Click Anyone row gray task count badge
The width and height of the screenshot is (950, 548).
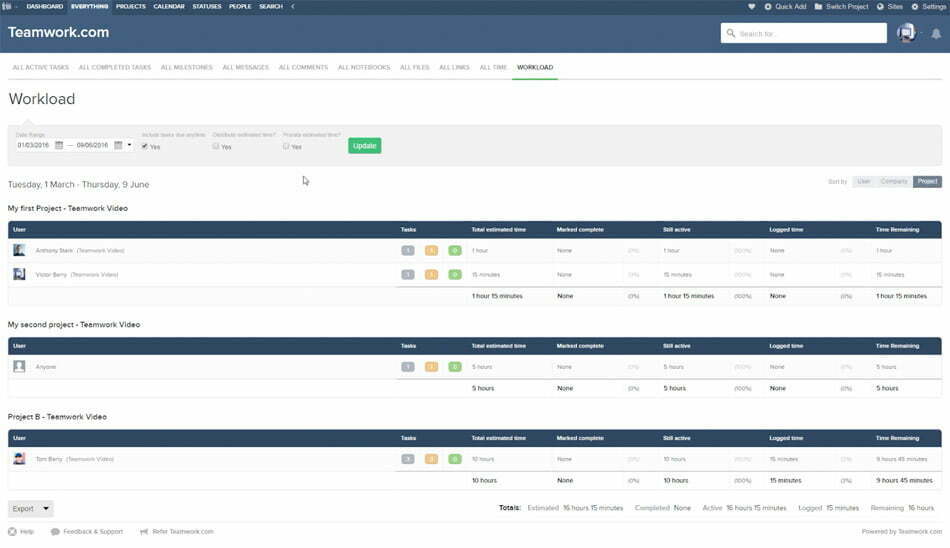point(408,367)
